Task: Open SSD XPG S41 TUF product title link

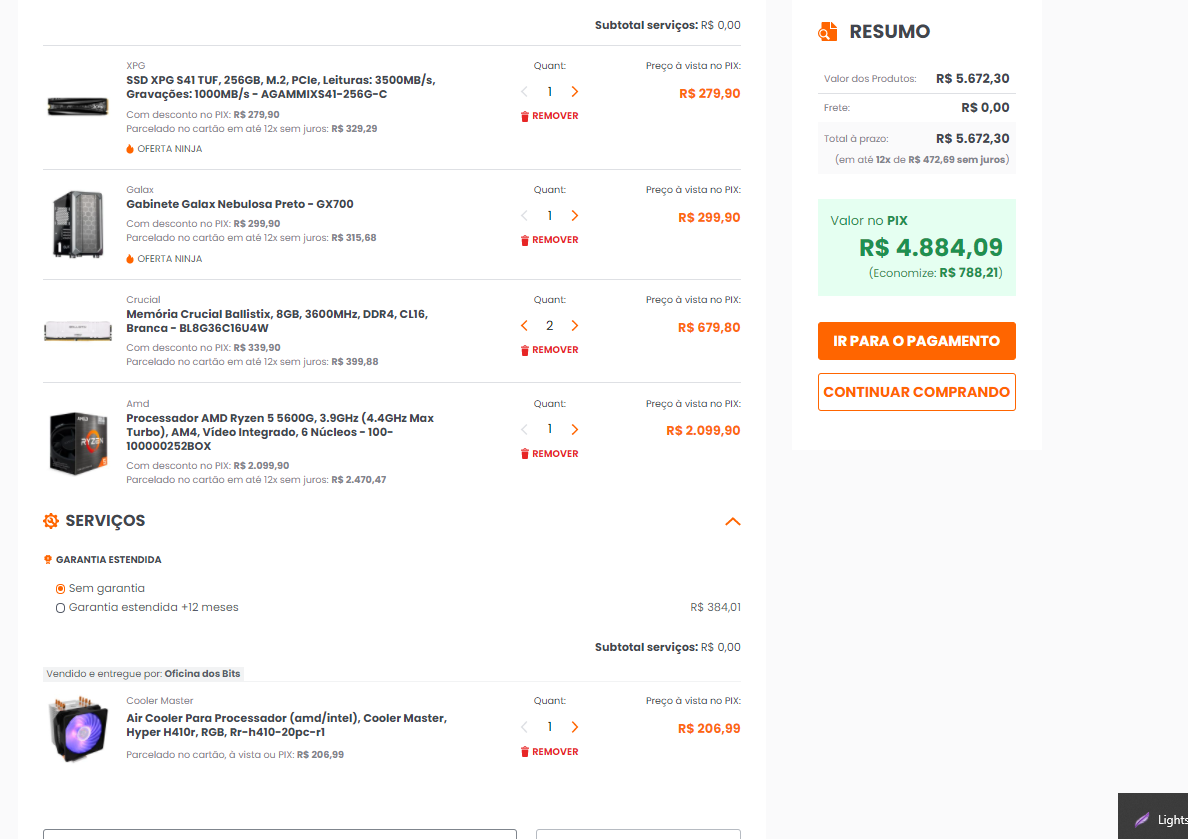Action: 280,87
